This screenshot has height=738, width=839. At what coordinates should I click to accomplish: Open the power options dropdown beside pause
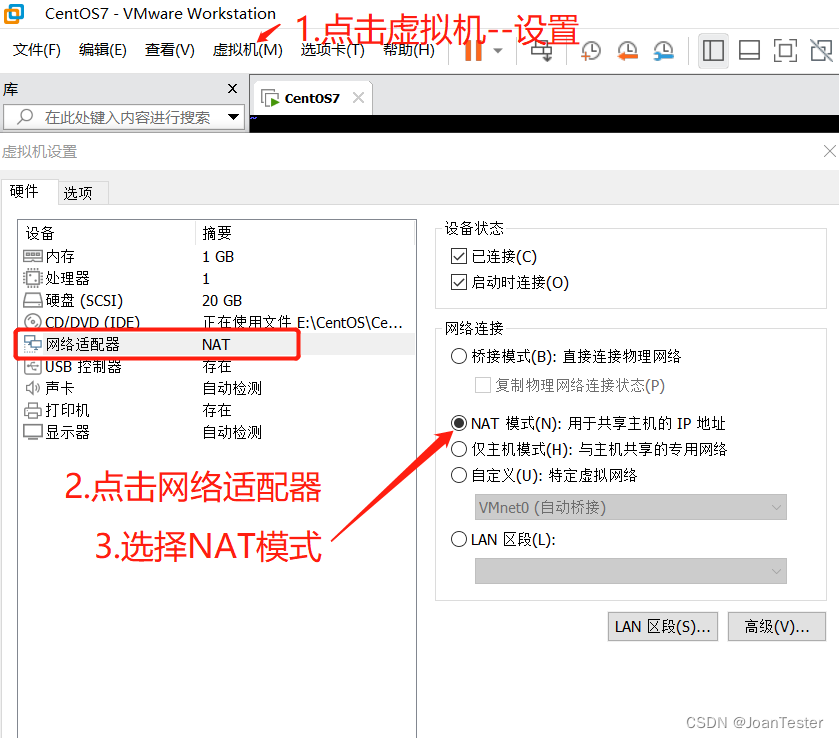[x=498, y=50]
